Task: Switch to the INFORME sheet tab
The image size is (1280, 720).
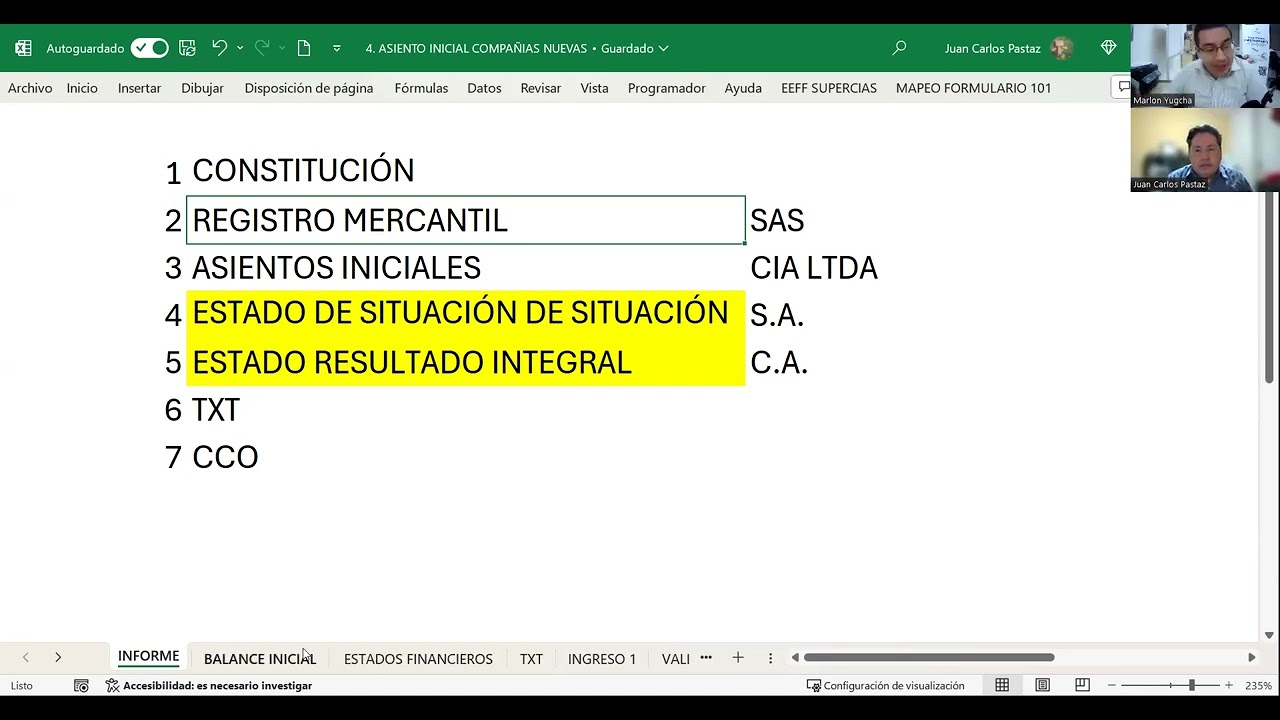Action: pyautogui.click(x=148, y=657)
